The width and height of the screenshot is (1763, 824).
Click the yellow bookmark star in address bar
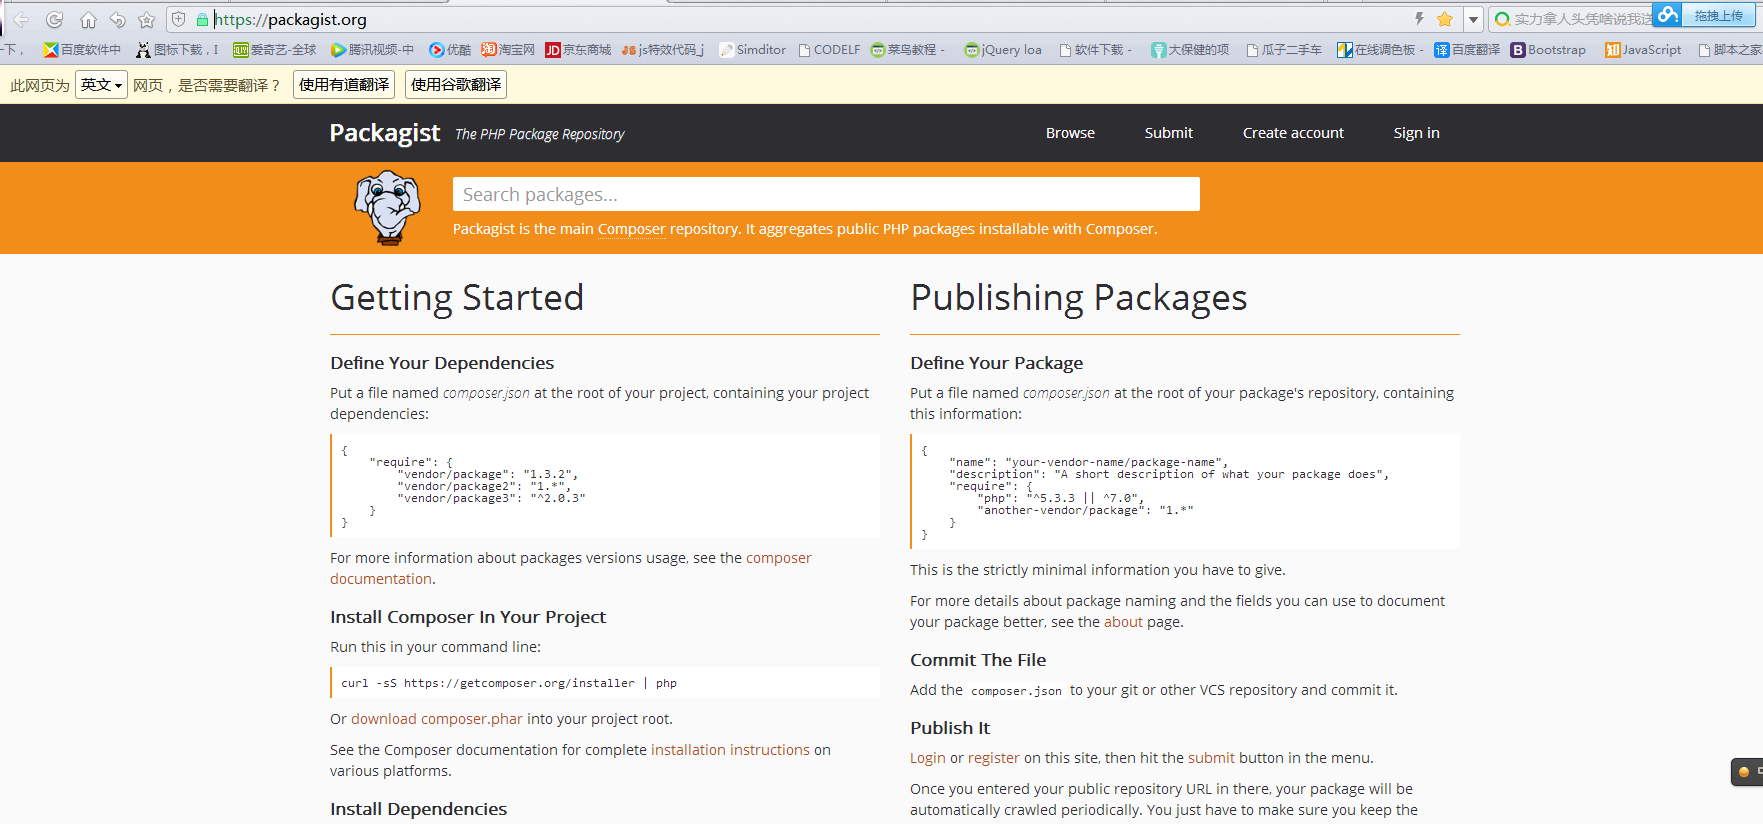pyautogui.click(x=1445, y=19)
